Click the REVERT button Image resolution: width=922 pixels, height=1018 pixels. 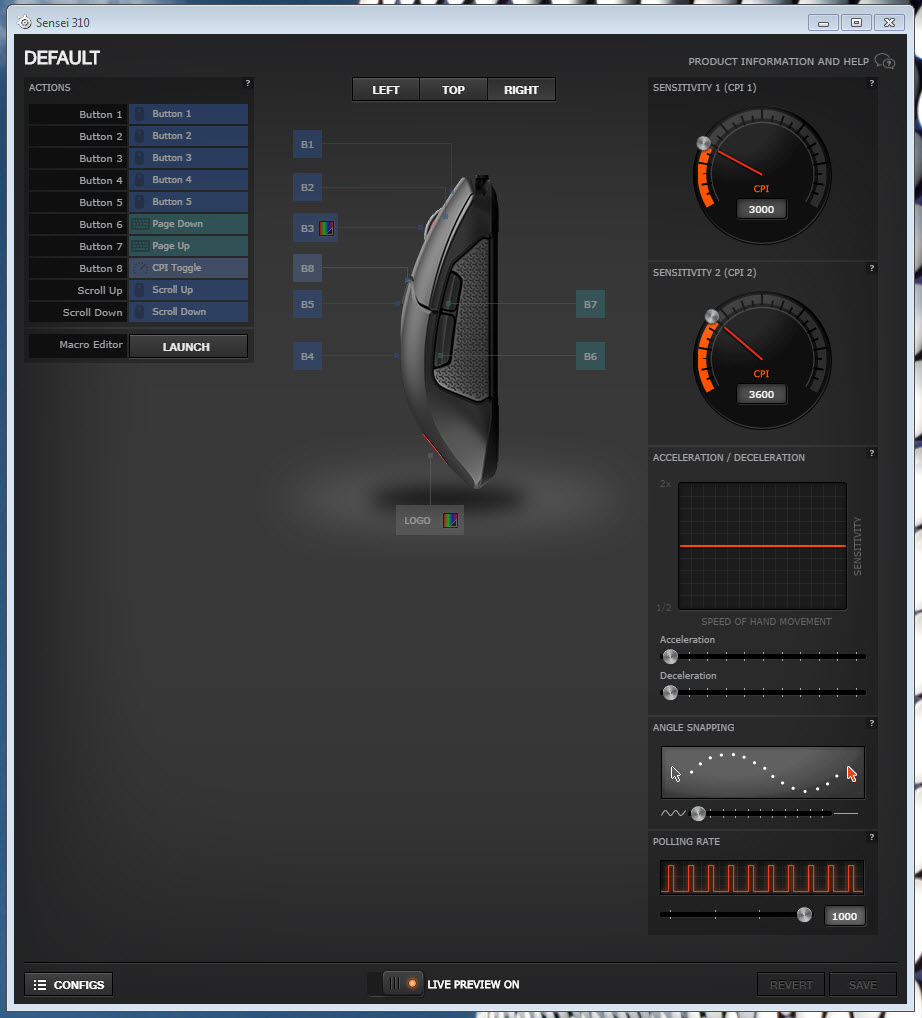[791, 985]
